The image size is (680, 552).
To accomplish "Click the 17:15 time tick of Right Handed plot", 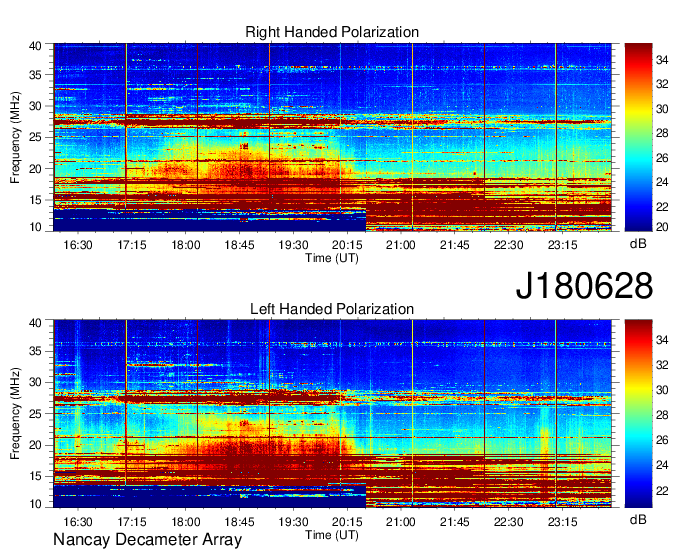I will (x=132, y=245).
